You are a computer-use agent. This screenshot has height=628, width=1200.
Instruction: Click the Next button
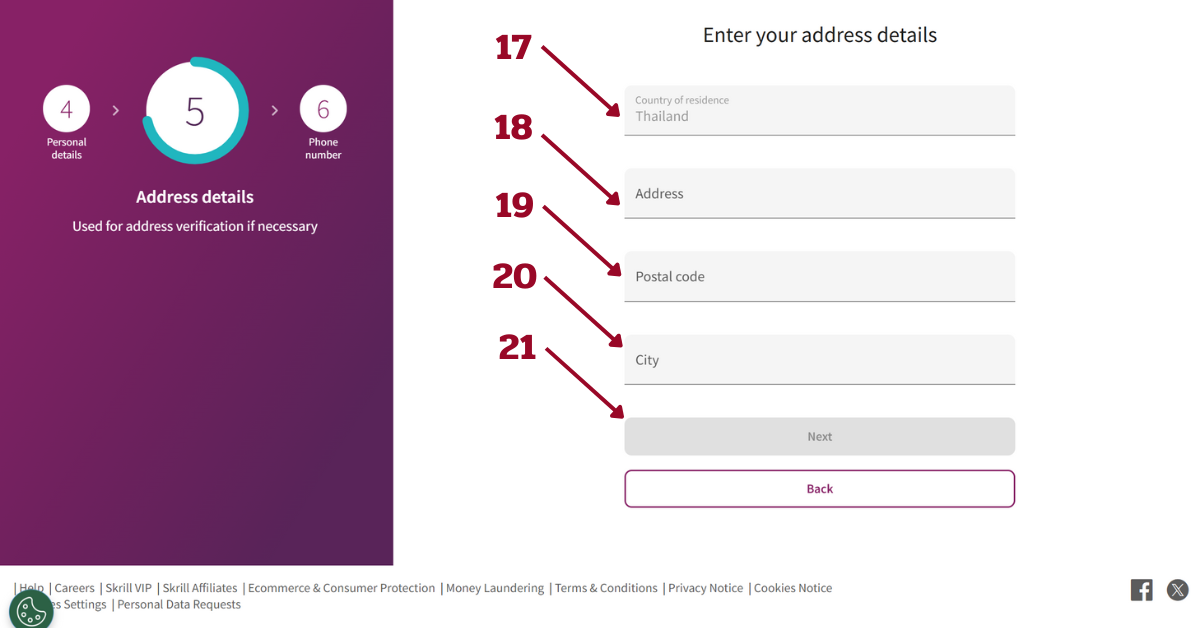point(820,436)
